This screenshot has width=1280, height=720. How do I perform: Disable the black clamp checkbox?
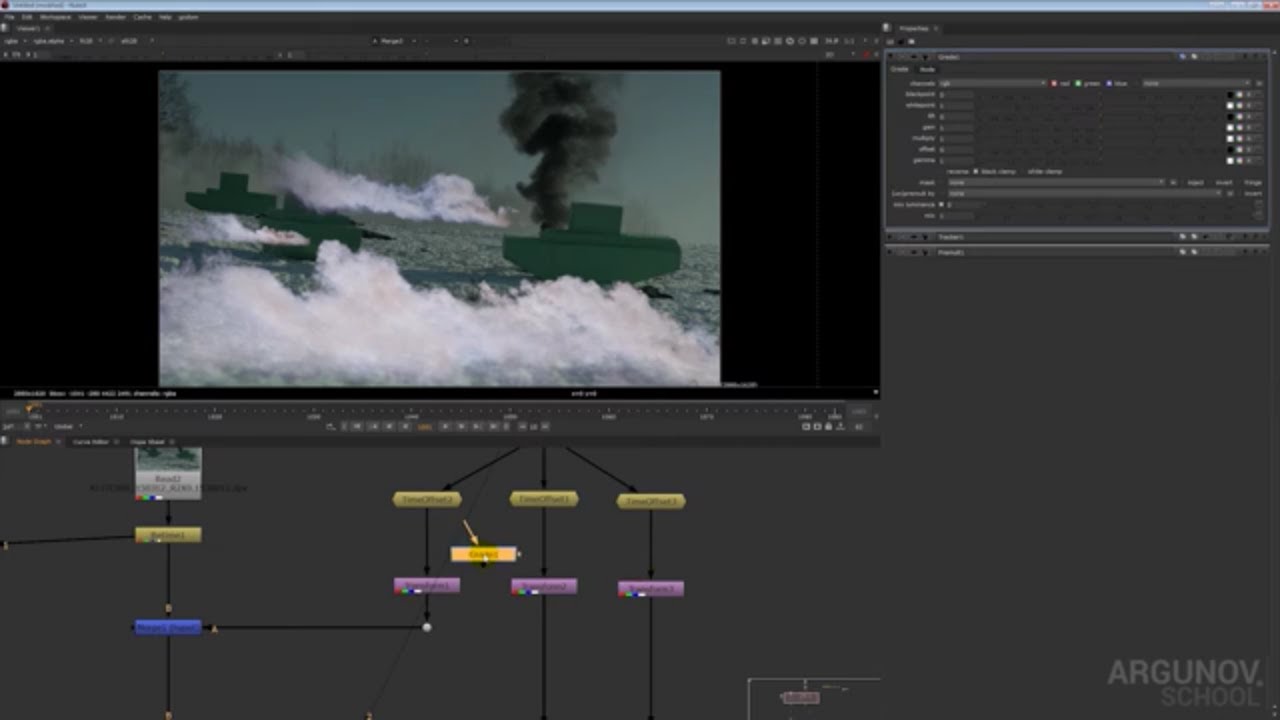[x=976, y=171]
